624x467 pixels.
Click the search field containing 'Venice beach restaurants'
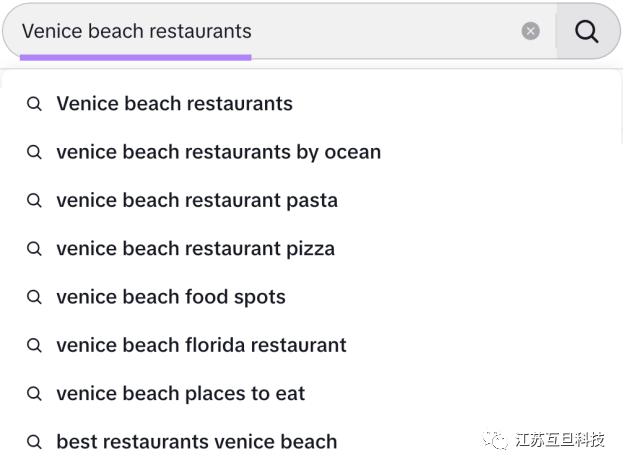click(260, 31)
